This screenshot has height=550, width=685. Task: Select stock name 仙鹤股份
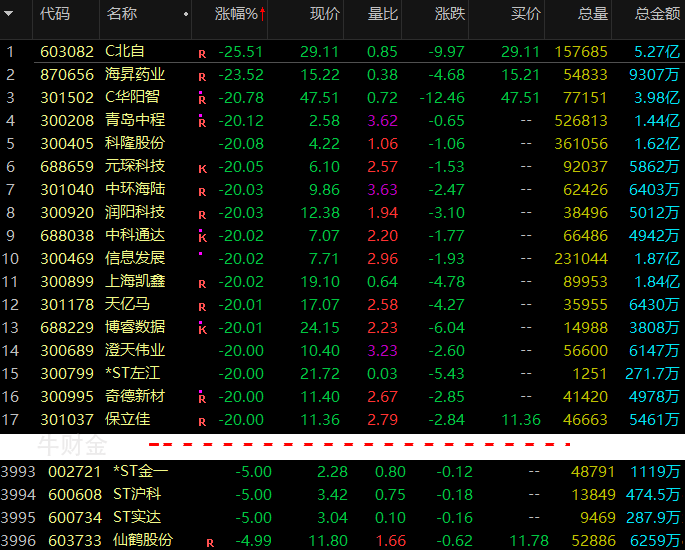coord(143,541)
